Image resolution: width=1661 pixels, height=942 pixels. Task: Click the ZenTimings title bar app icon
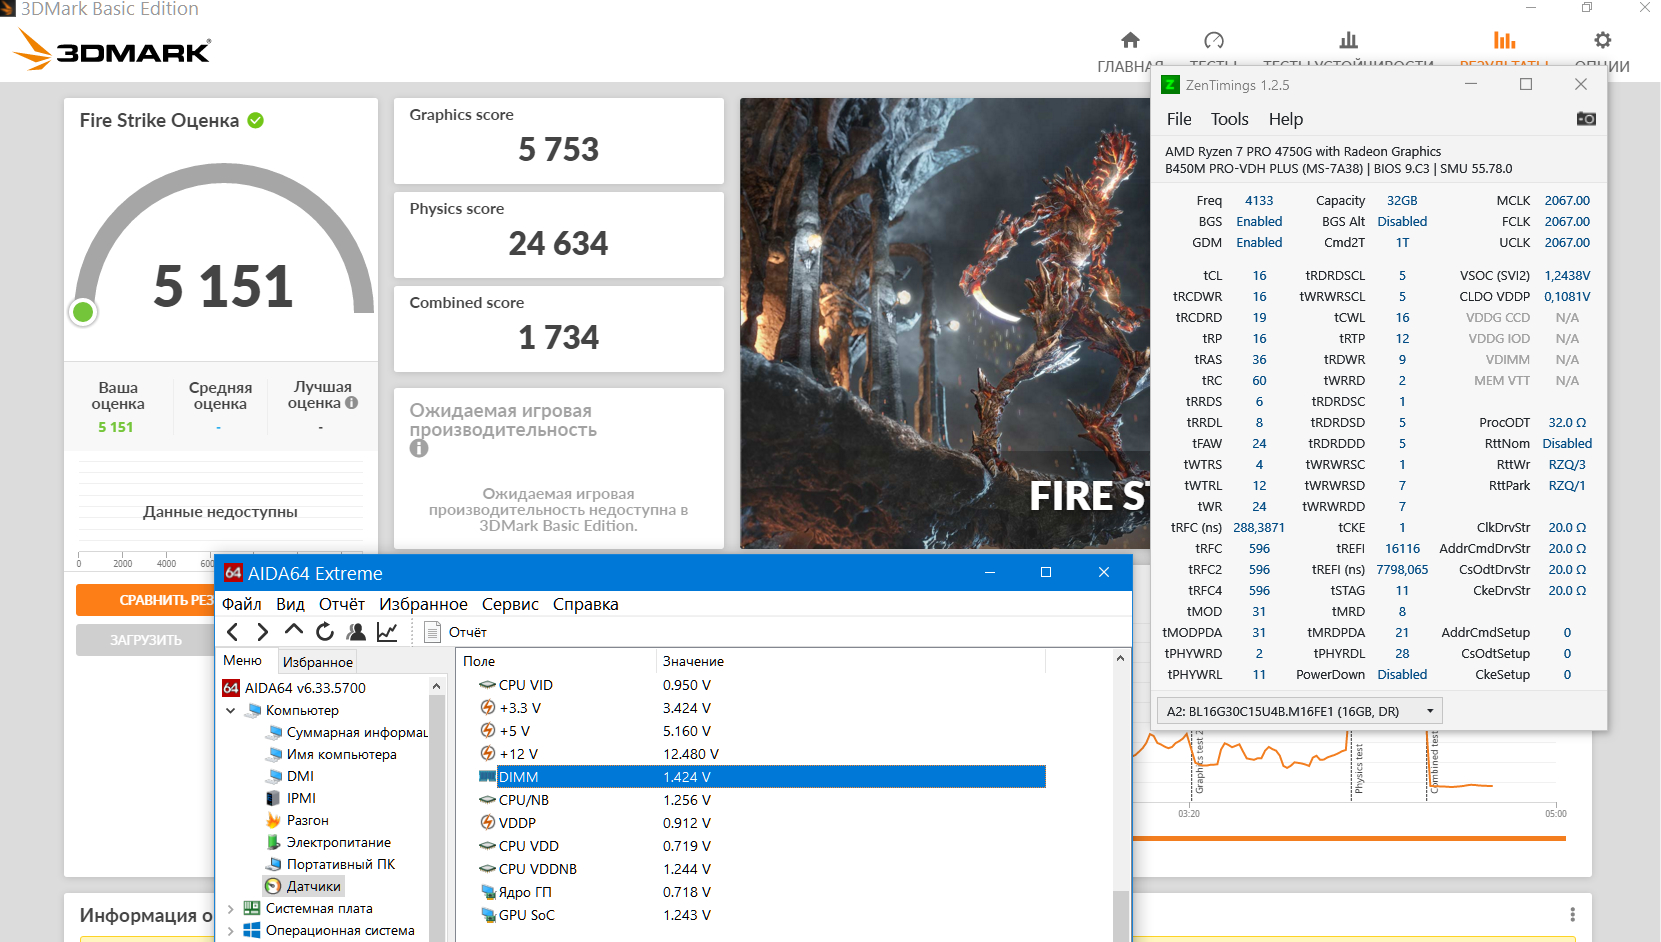coord(1171,85)
